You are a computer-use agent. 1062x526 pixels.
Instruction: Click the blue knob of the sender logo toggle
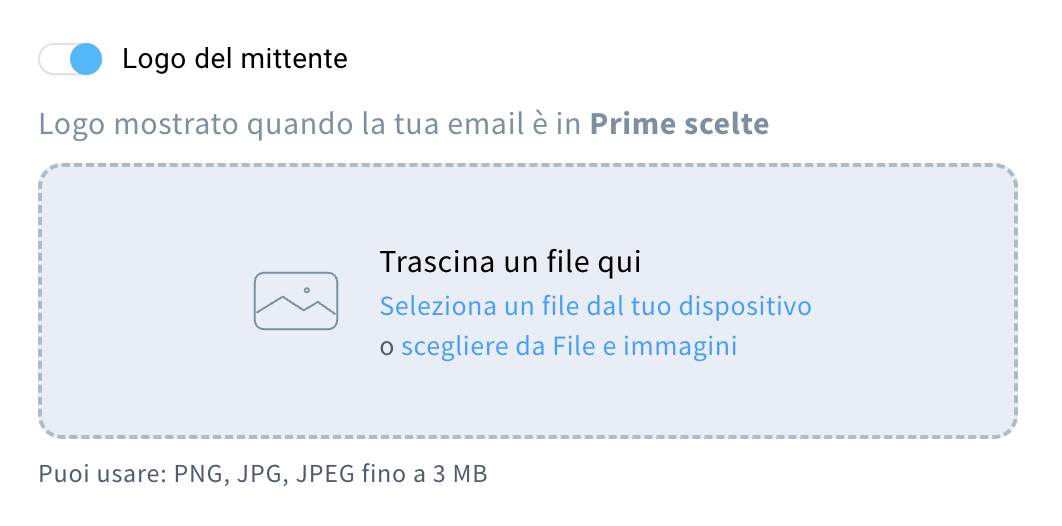click(87, 59)
